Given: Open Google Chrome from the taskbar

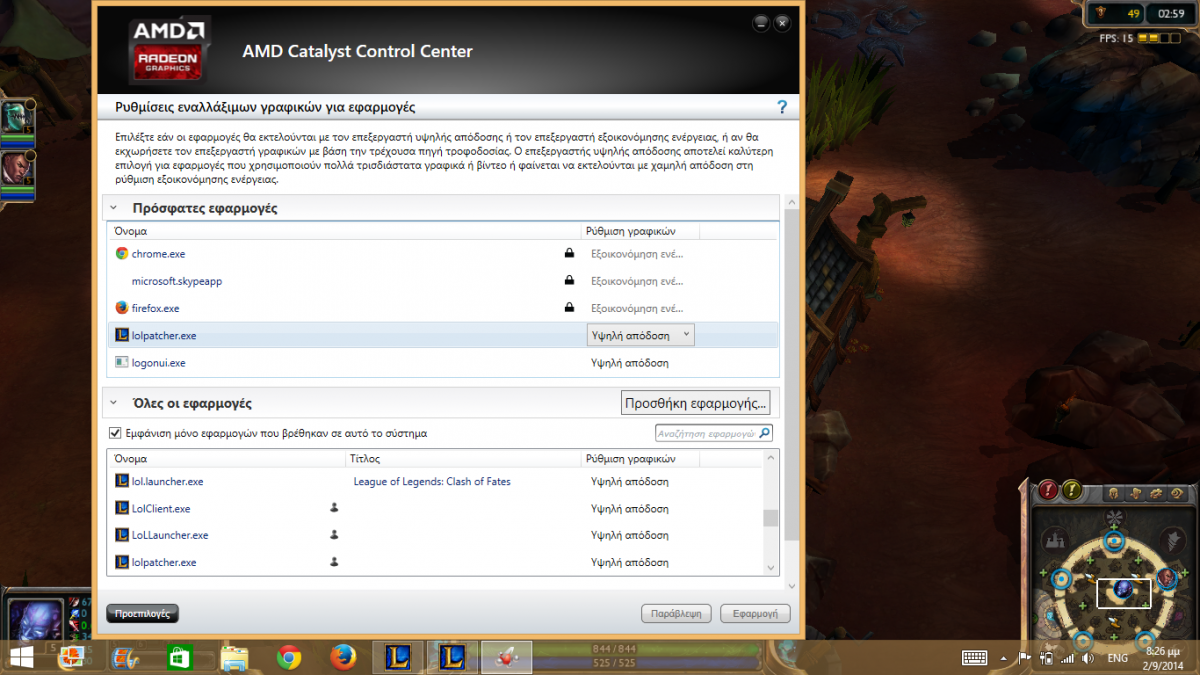Looking at the screenshot, I should [x=290, y=657].
